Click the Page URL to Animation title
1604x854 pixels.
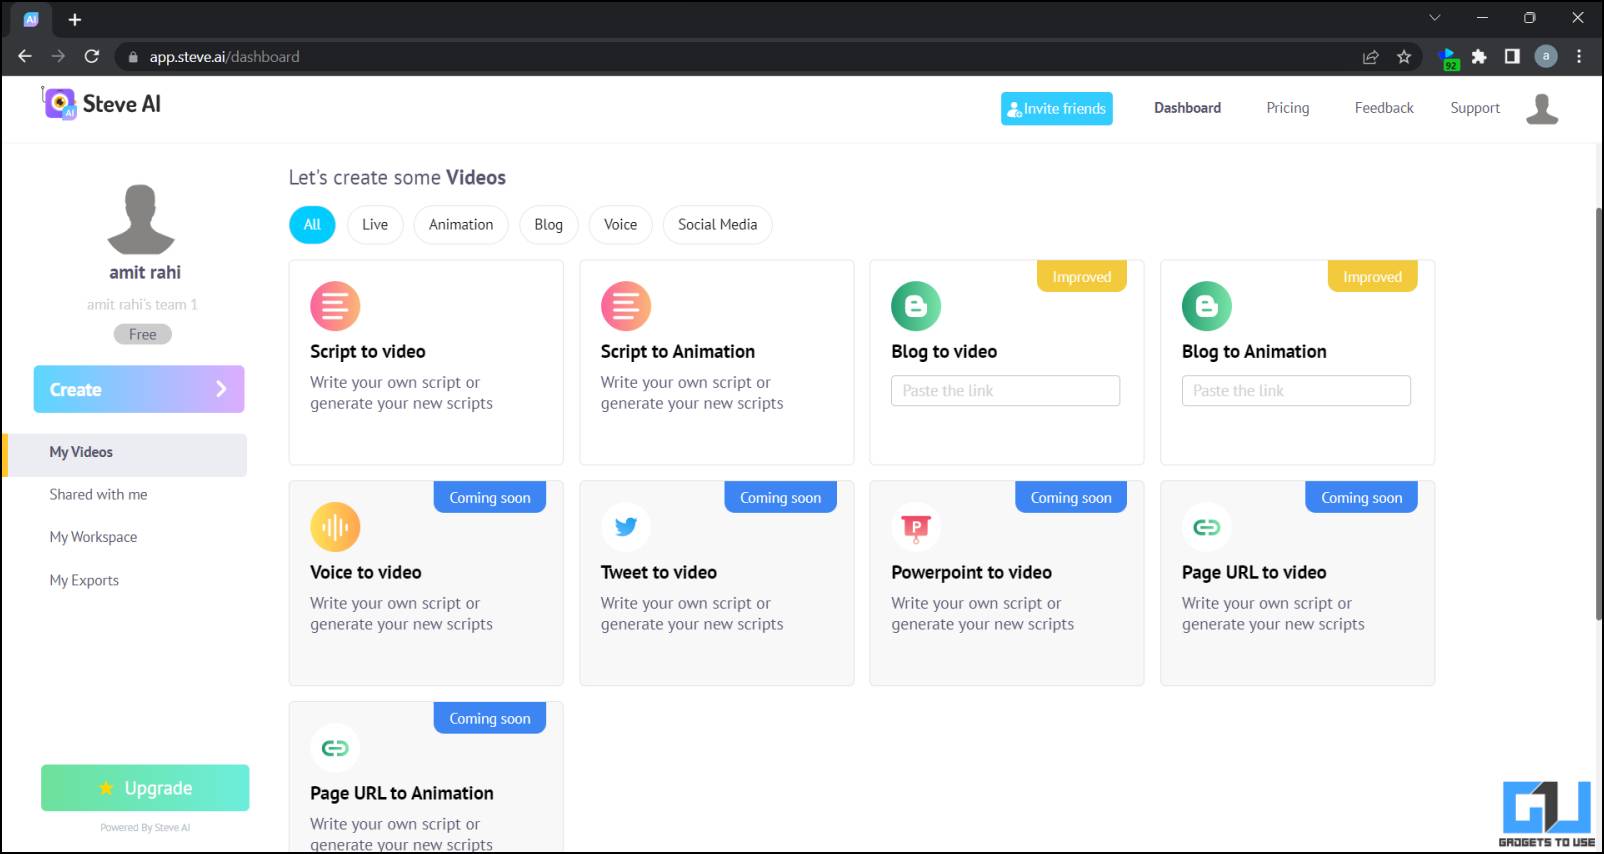point(402,794)
